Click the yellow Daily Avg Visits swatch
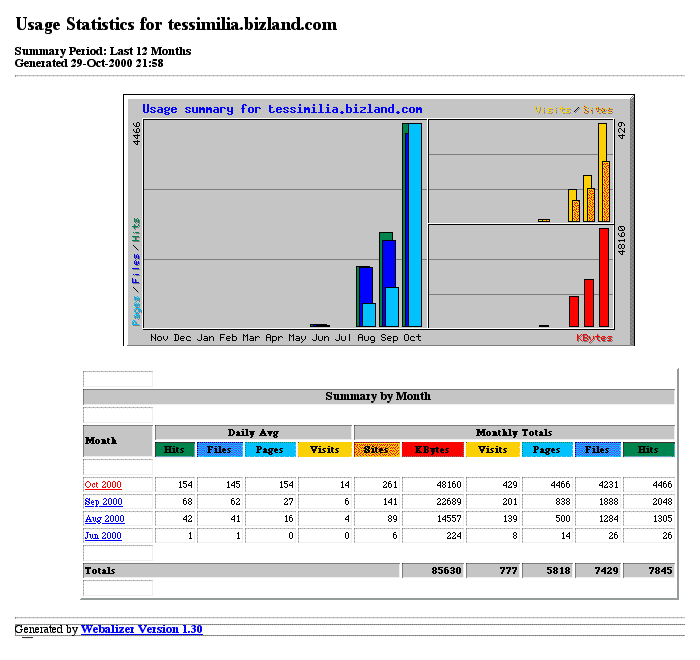The width and height of the screenshot is (700, 660). (x=324, y=450)
